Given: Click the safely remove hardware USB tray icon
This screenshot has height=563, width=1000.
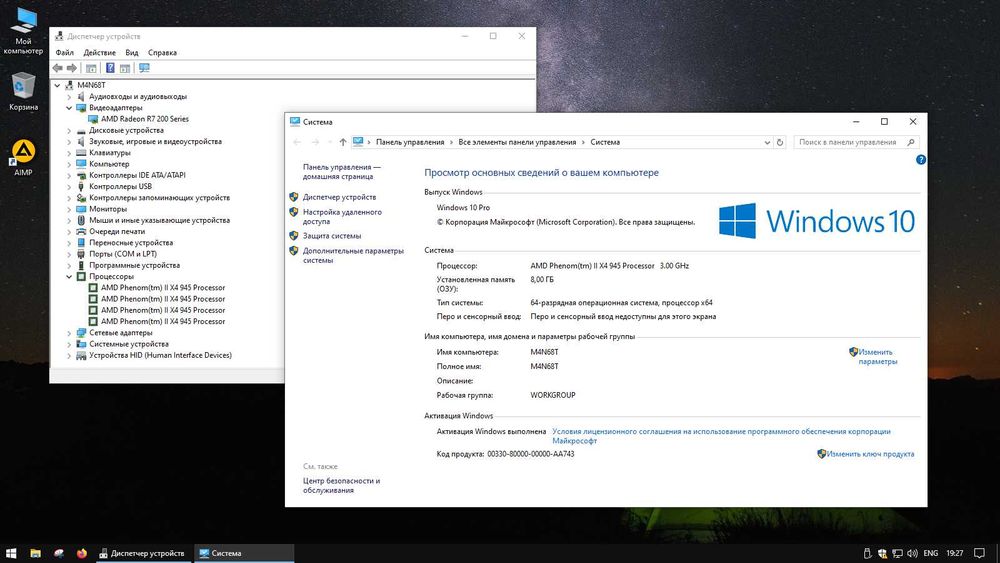Looking at the screenshot, I should (867, 553).
